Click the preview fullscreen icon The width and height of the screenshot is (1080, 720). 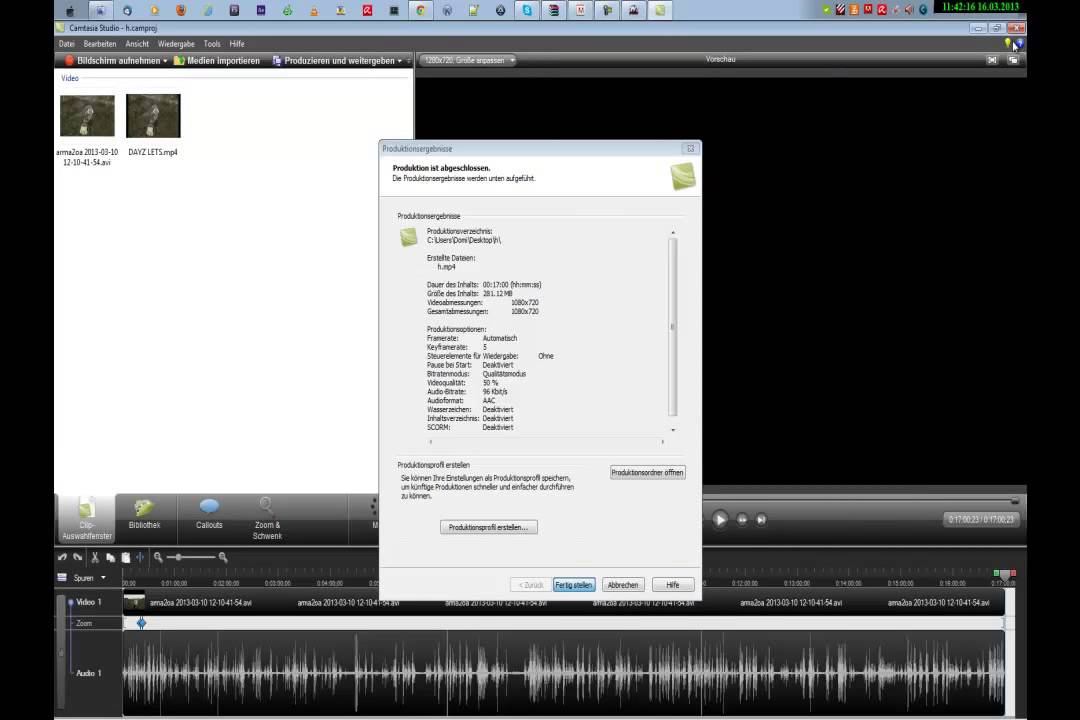coord(992,60)
